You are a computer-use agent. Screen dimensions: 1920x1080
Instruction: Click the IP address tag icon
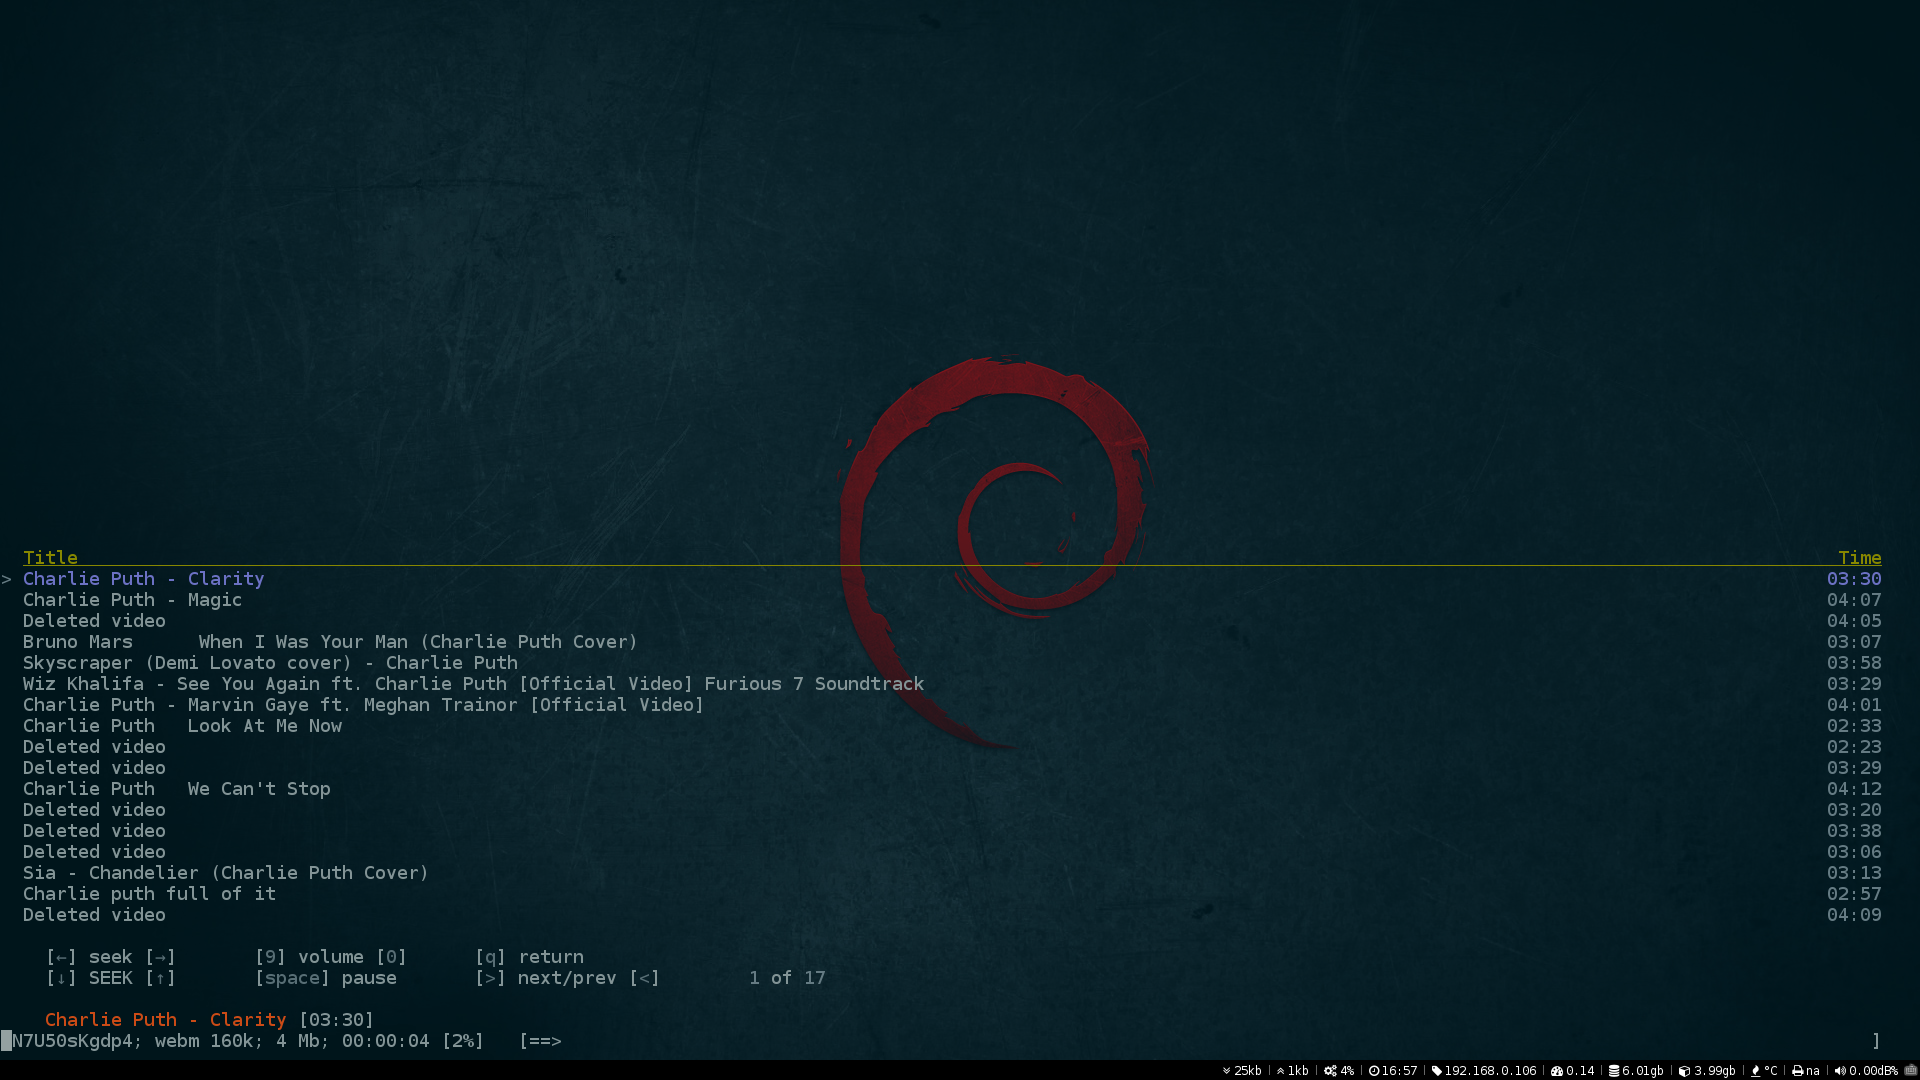point(1437,1070)
